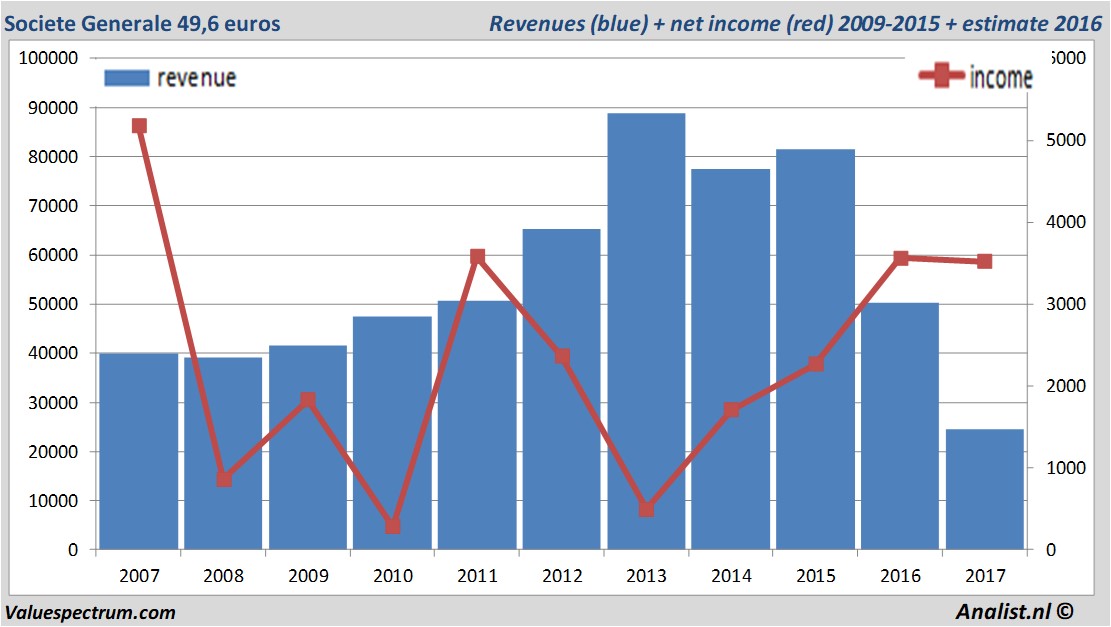Screen dimensions: 1111x627
Task: Click the 'income' legend label
Action: (1001, 77)
